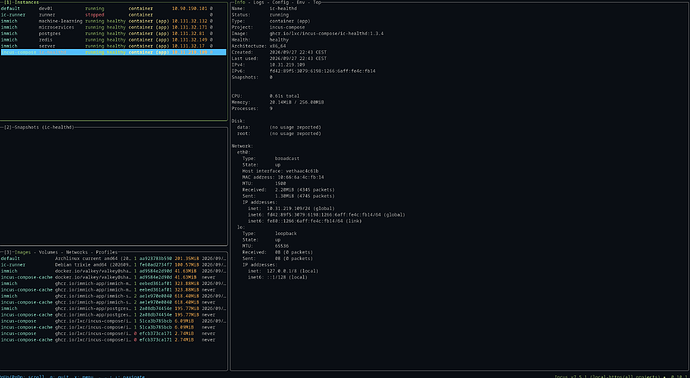690x378 pixels.
Task: Click image fingerprint fe68ad2734f7
Action: pyautogui.click(x=156, y=264)
